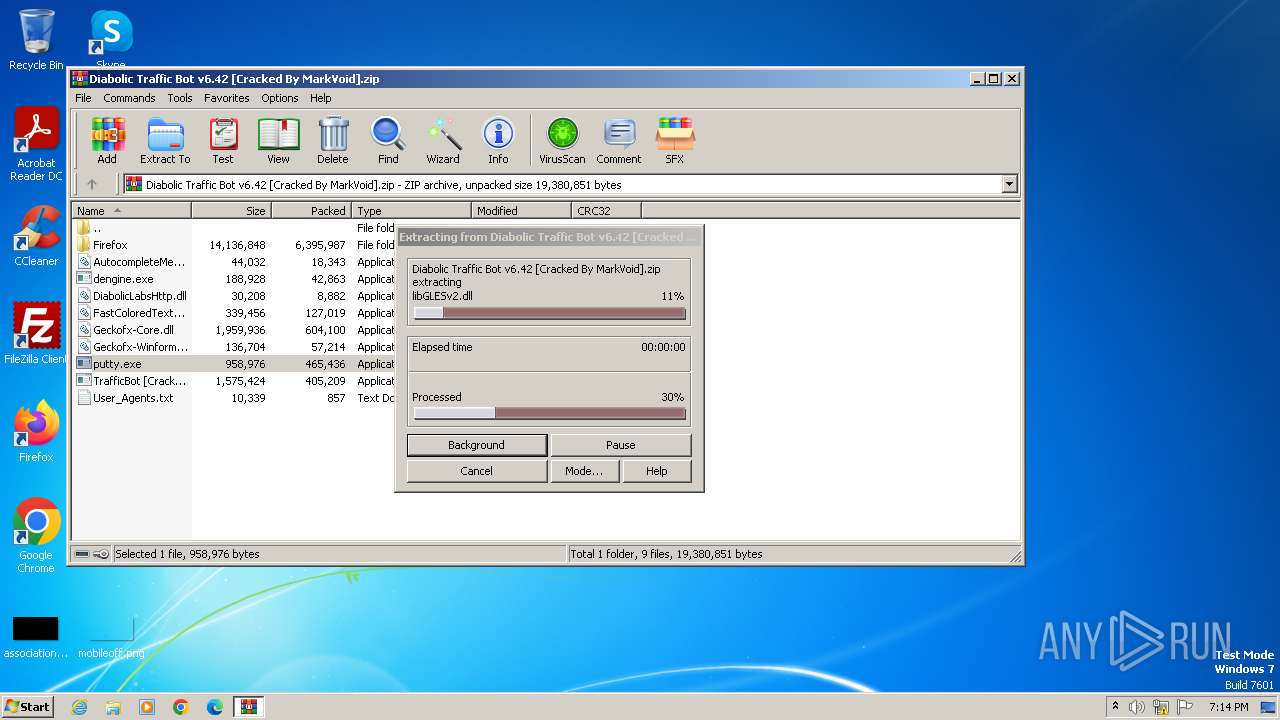Image resolution: width=1280 pixels, height=720 pixels.
Task: Click the Test archive icon
Action: tap(222, 140)
